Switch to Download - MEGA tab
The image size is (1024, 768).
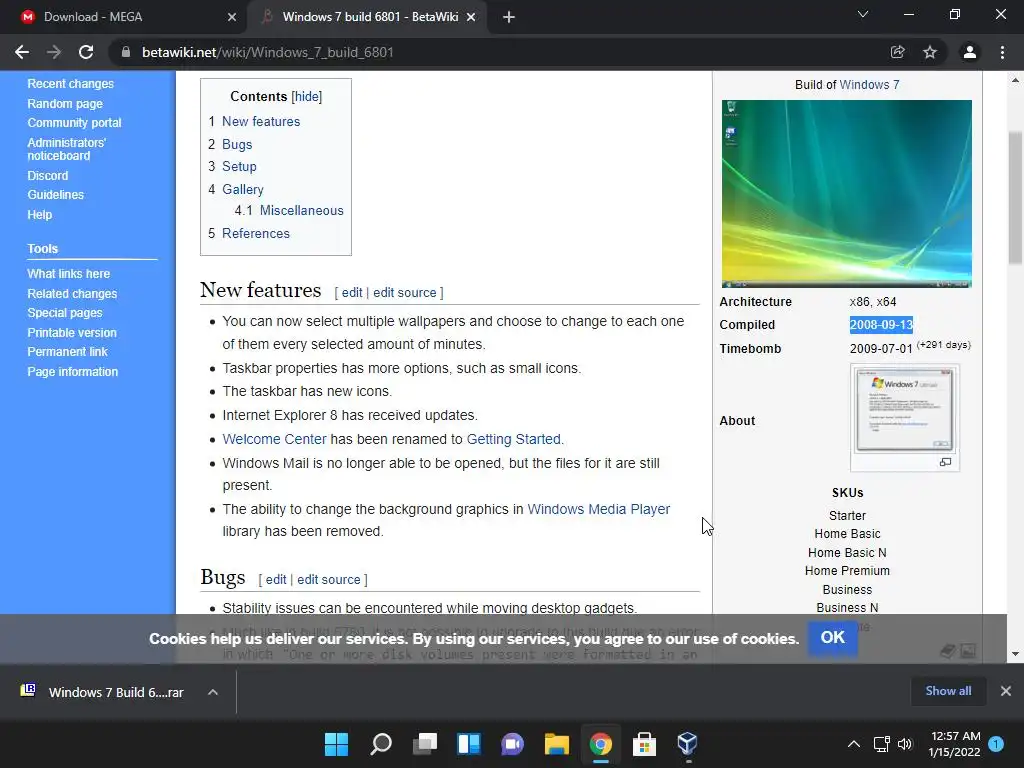click(x=93, y=17)
